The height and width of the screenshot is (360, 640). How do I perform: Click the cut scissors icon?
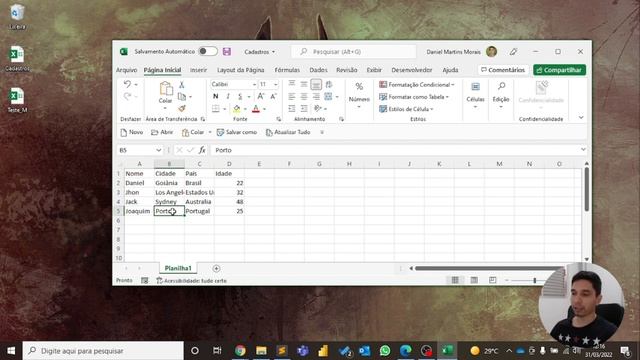(x=182, y=84)
